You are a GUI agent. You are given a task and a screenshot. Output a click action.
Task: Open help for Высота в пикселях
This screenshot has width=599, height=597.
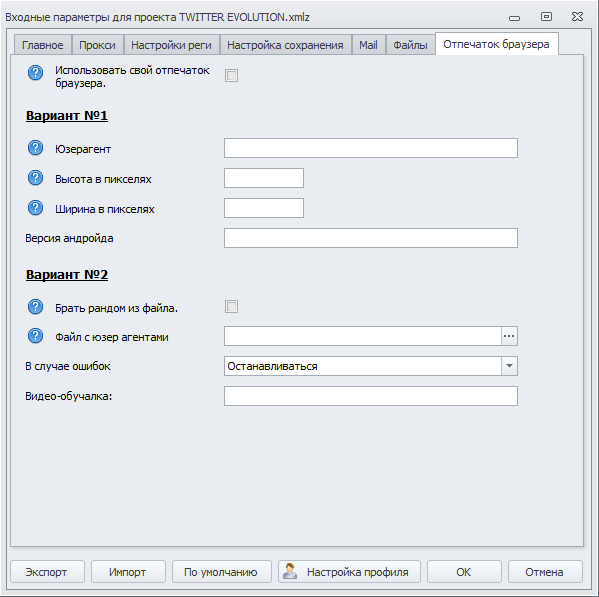(x=36, y=178)
